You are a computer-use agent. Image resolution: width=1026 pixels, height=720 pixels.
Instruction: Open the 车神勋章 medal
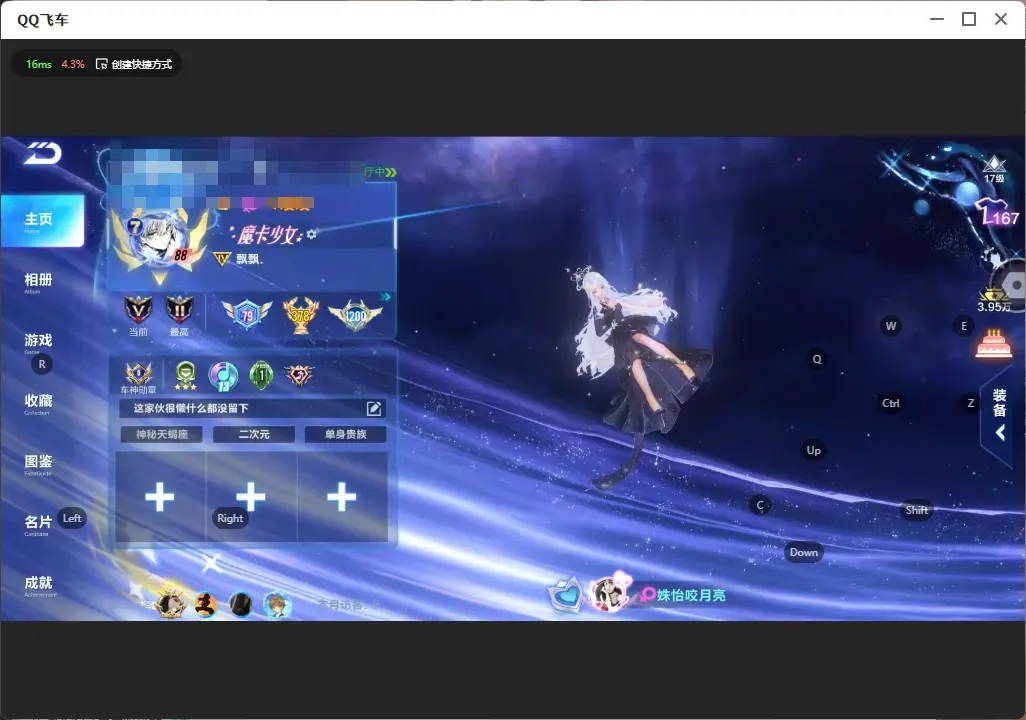(138, 378)
